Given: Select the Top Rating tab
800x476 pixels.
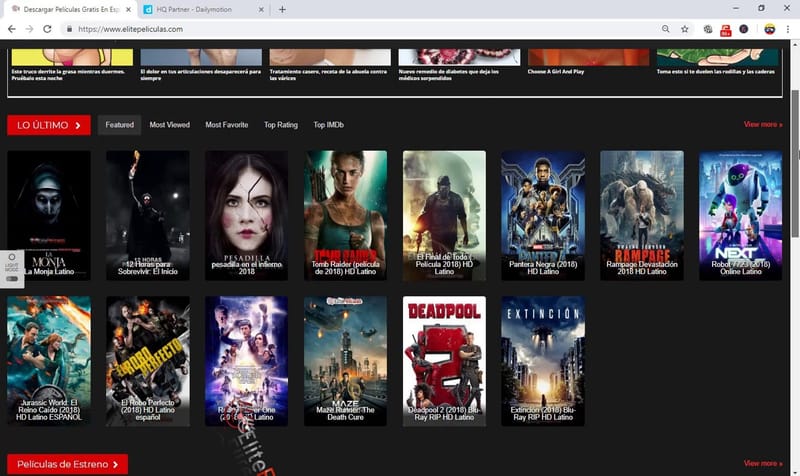Looking at the screenshot, I should pos(281,125).
